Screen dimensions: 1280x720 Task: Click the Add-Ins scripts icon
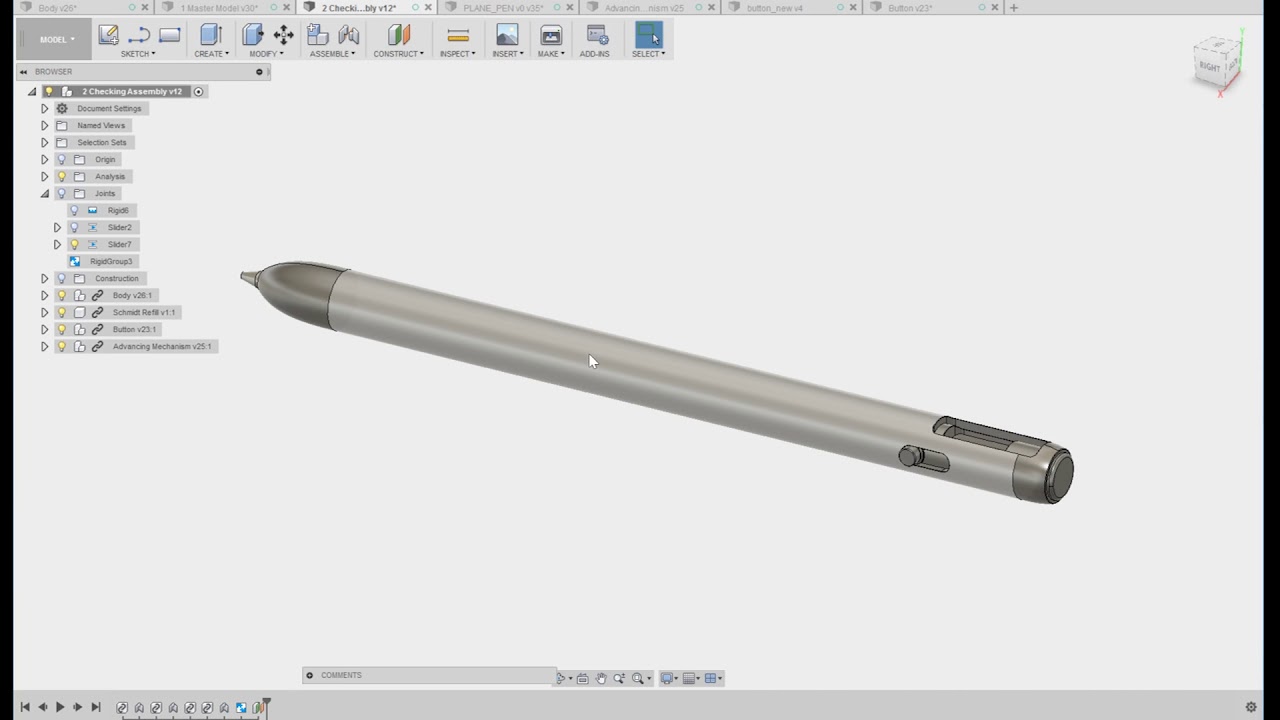[x=597, y=35]
